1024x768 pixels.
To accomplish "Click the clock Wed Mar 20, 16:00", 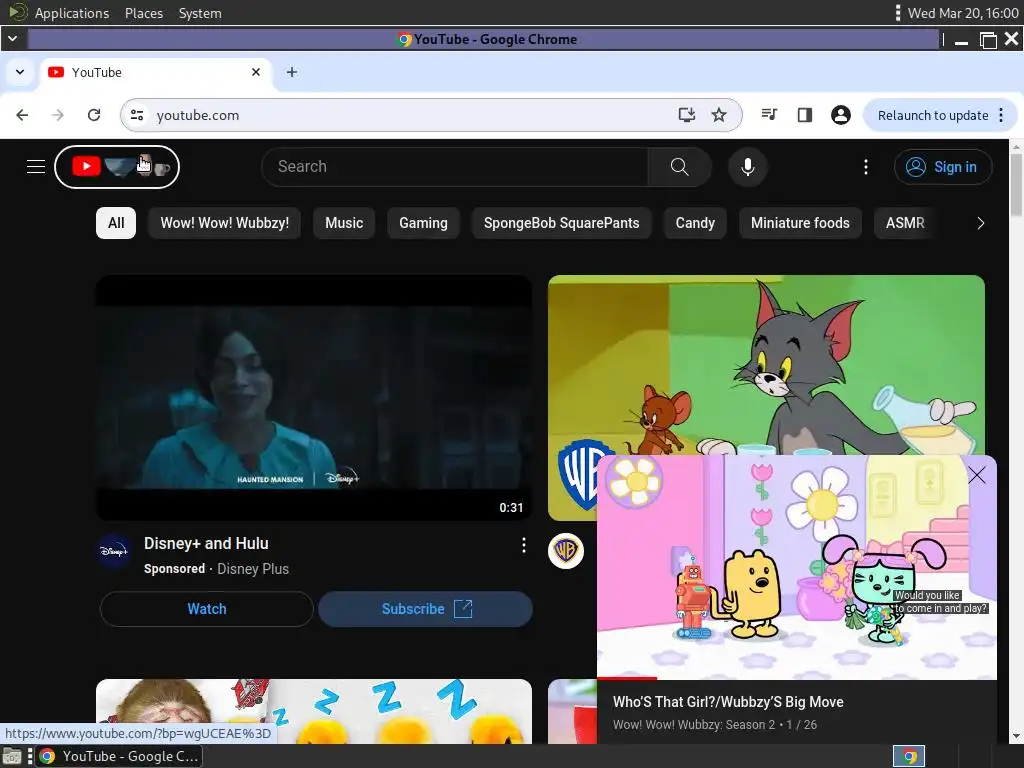I will pyautogui.click(x=963, y=13).
